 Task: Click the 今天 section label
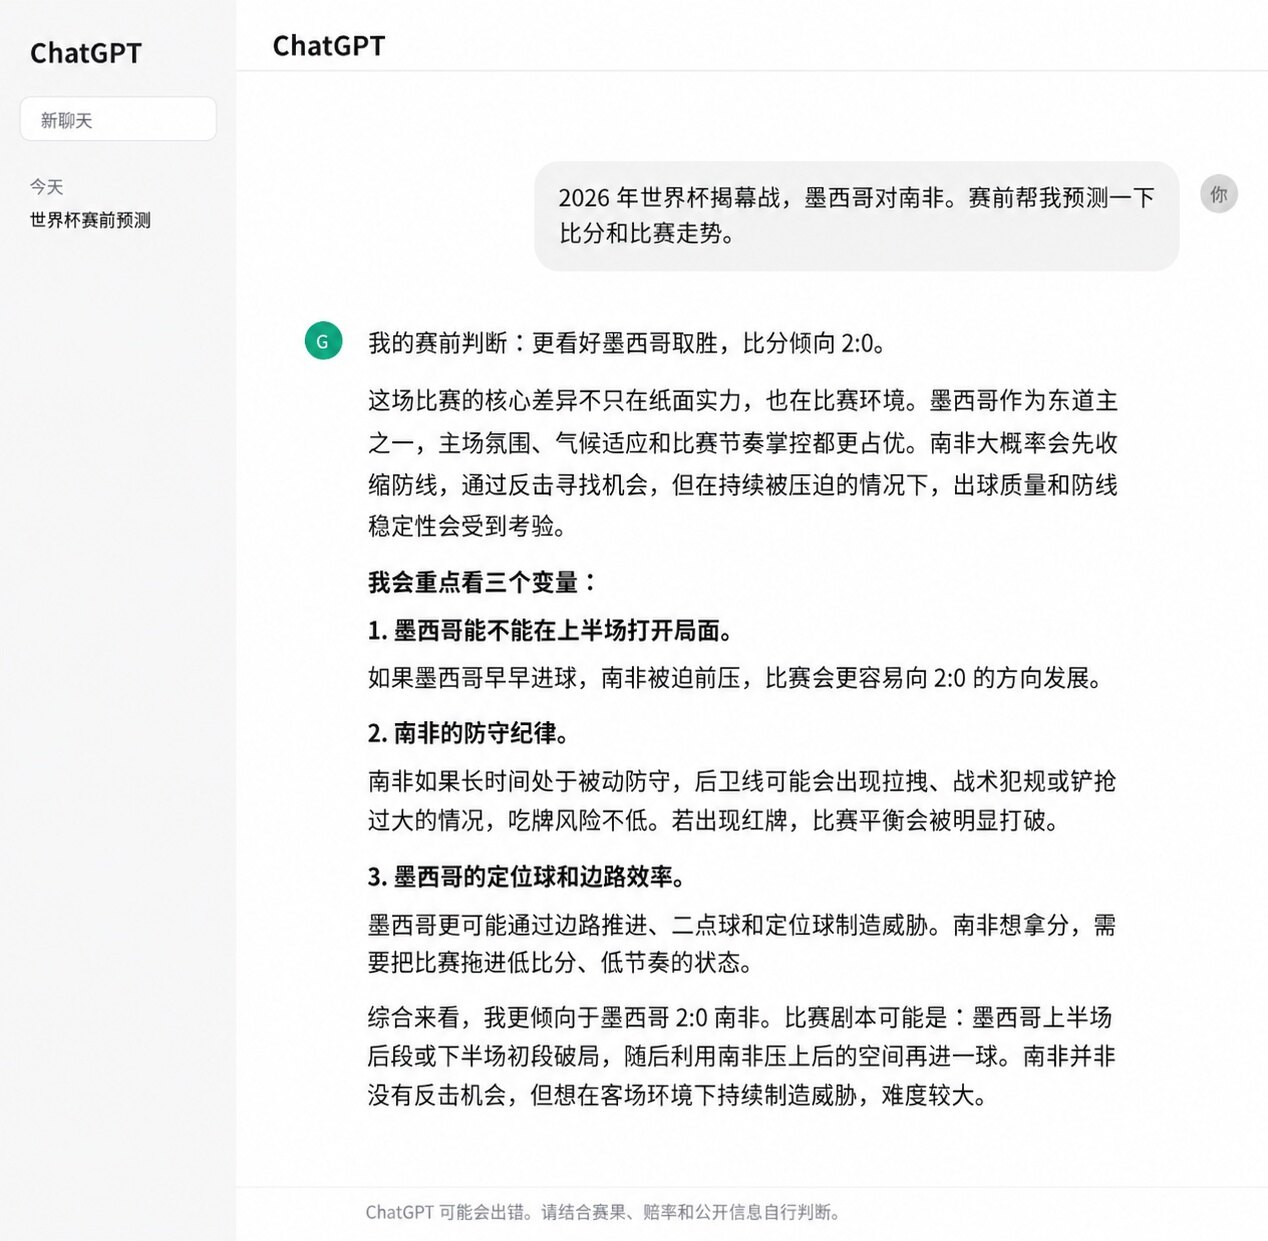point(46,187)
